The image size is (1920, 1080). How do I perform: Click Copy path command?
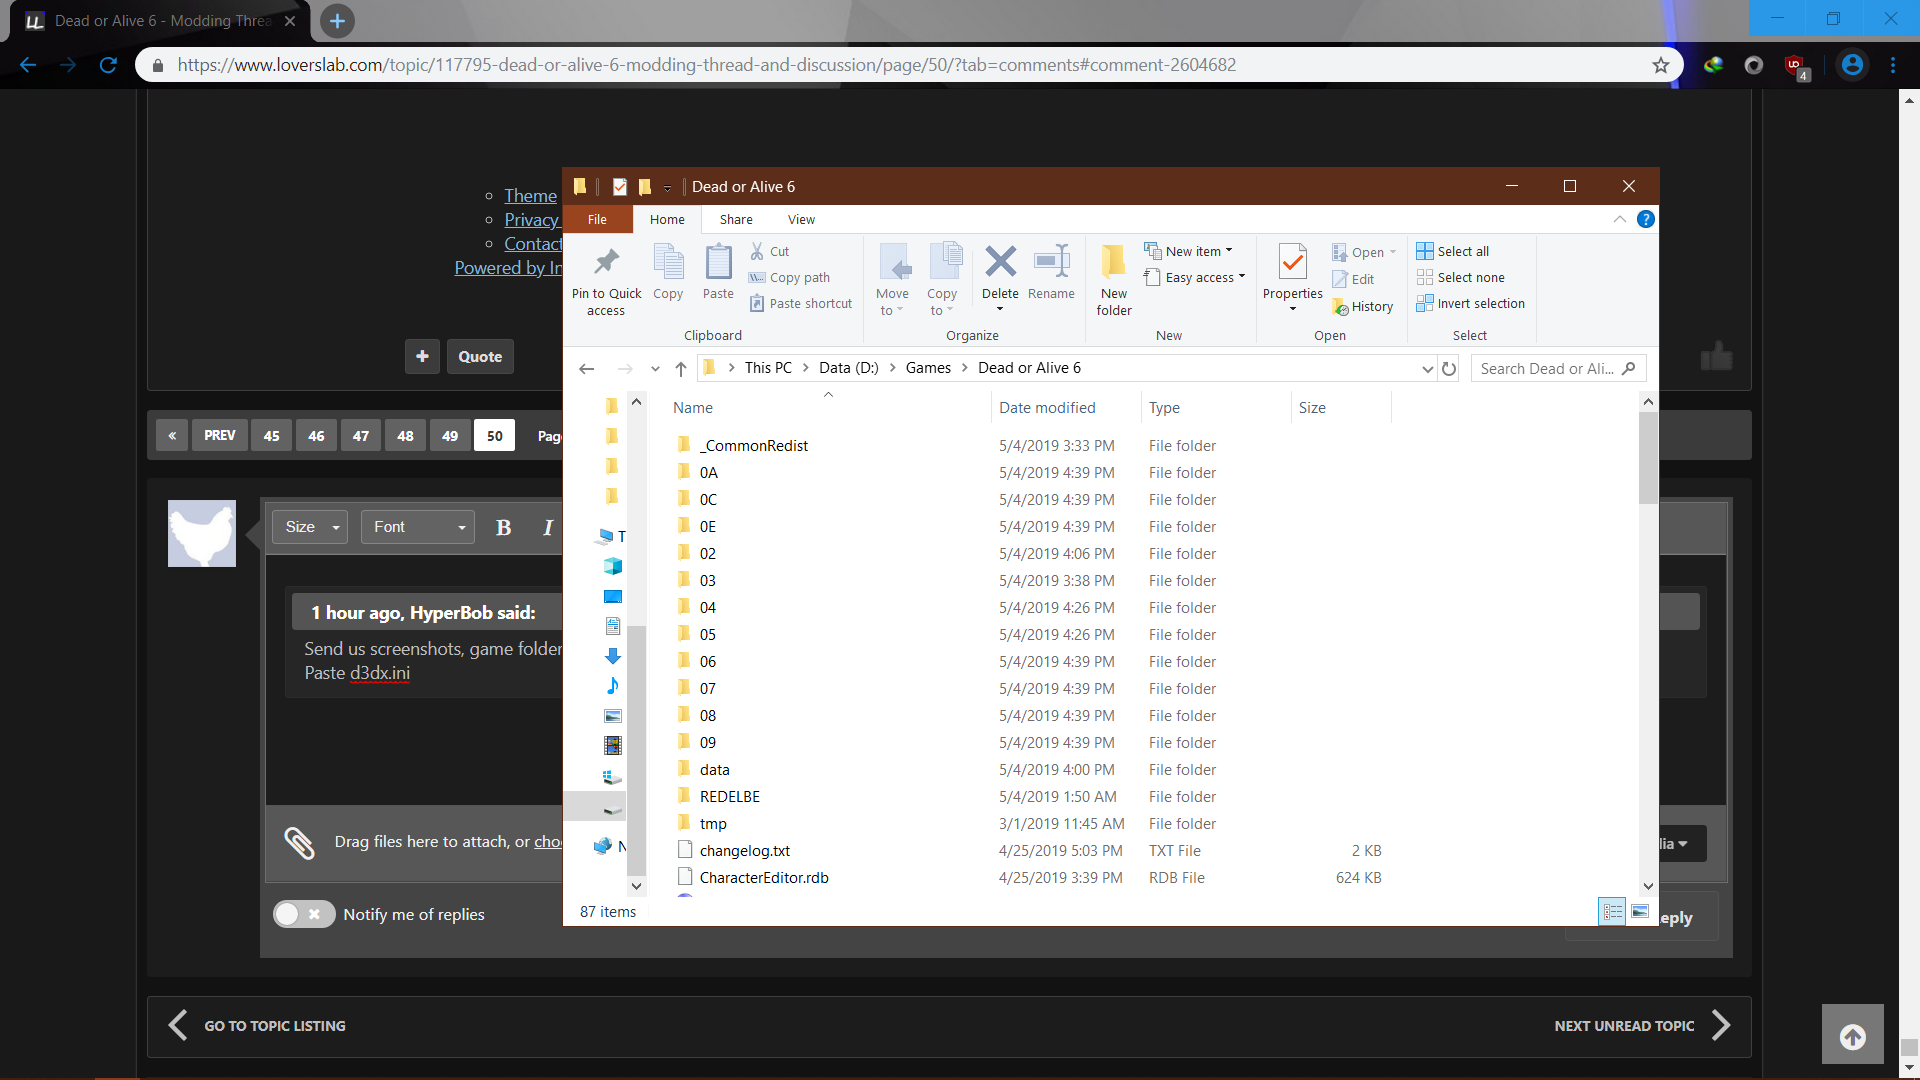pos(789,277)
